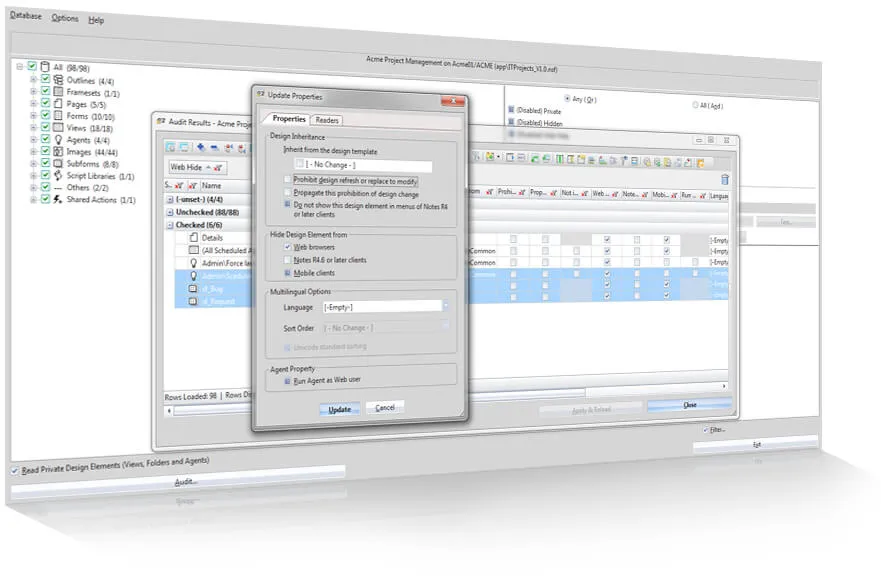Screen dimensions: 881x580
Task: Click the trash bin icon in Audit Results
Action: tap(725, 180)
